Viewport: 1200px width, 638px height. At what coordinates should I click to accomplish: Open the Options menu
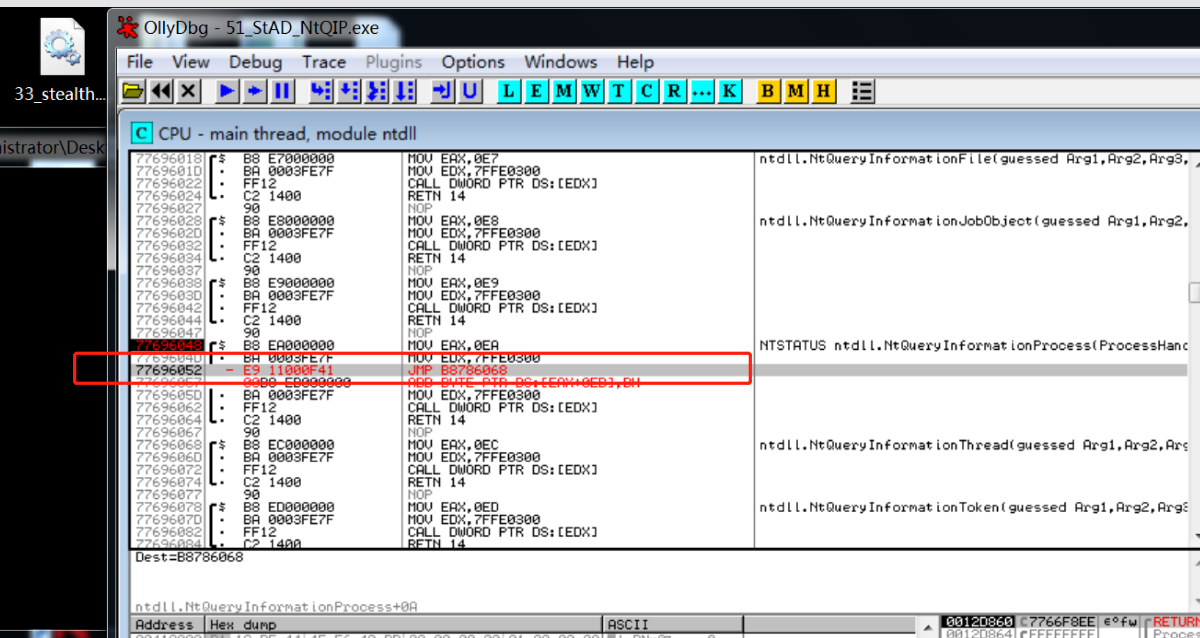(473, 62)
